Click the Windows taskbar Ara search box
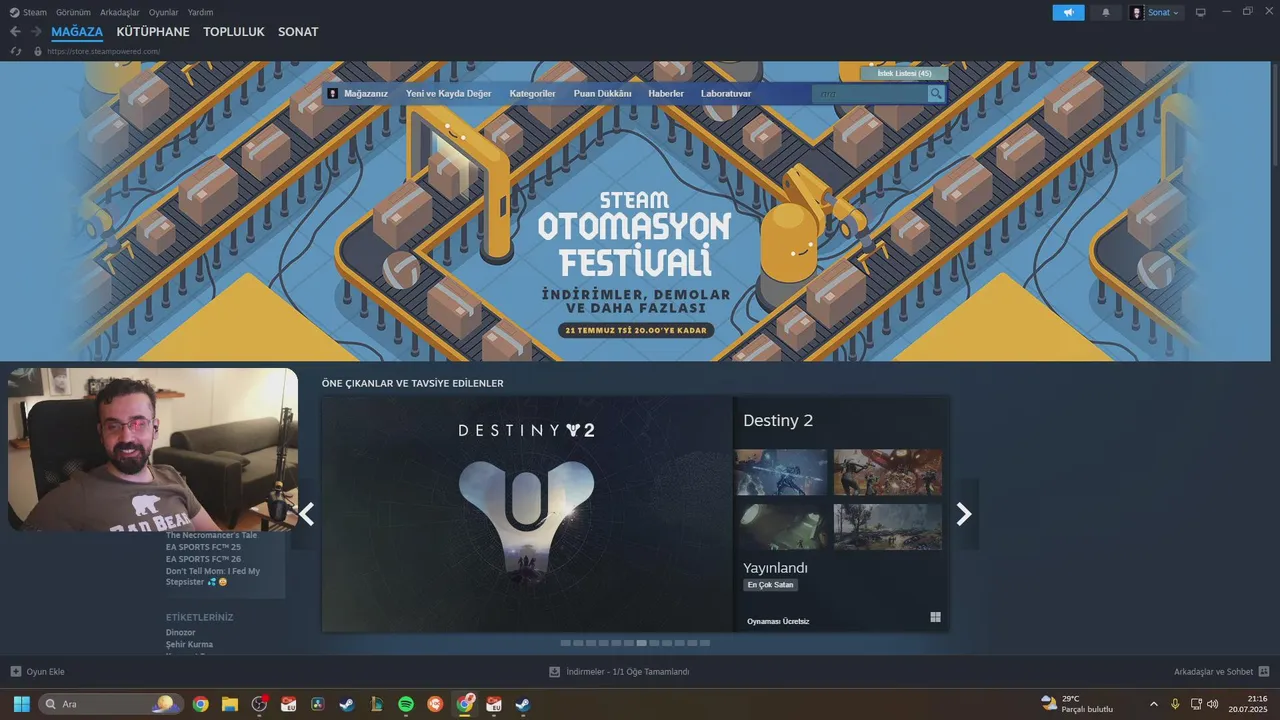The image size is (1280, 720). click(111, 704)
